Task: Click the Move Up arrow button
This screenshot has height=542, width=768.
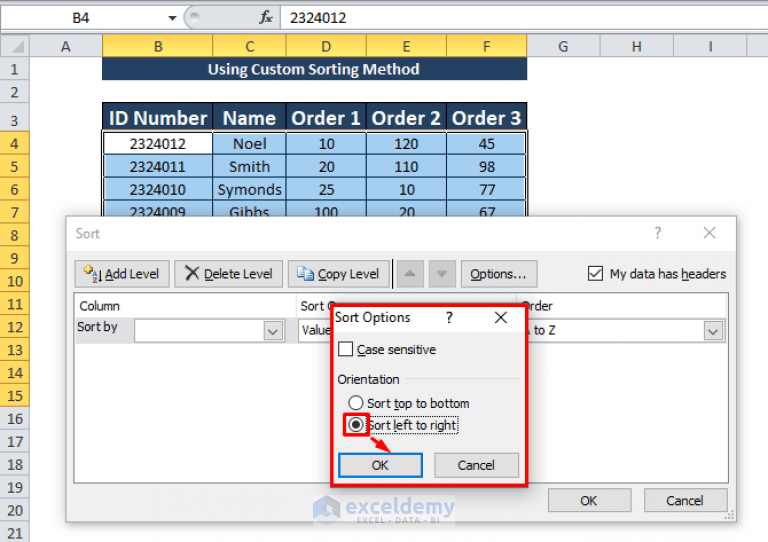Action: click(x=410, y=274)
